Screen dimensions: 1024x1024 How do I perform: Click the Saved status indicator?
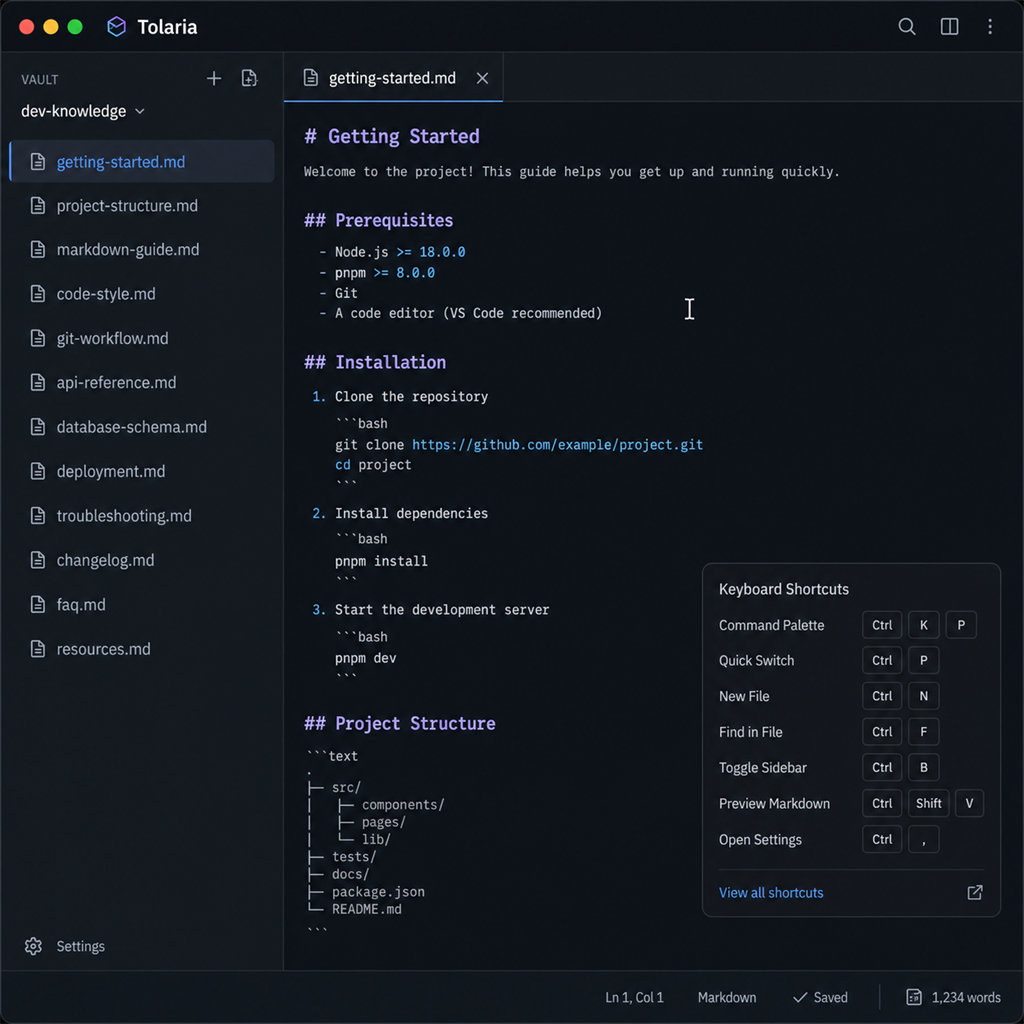coord(820,997)
